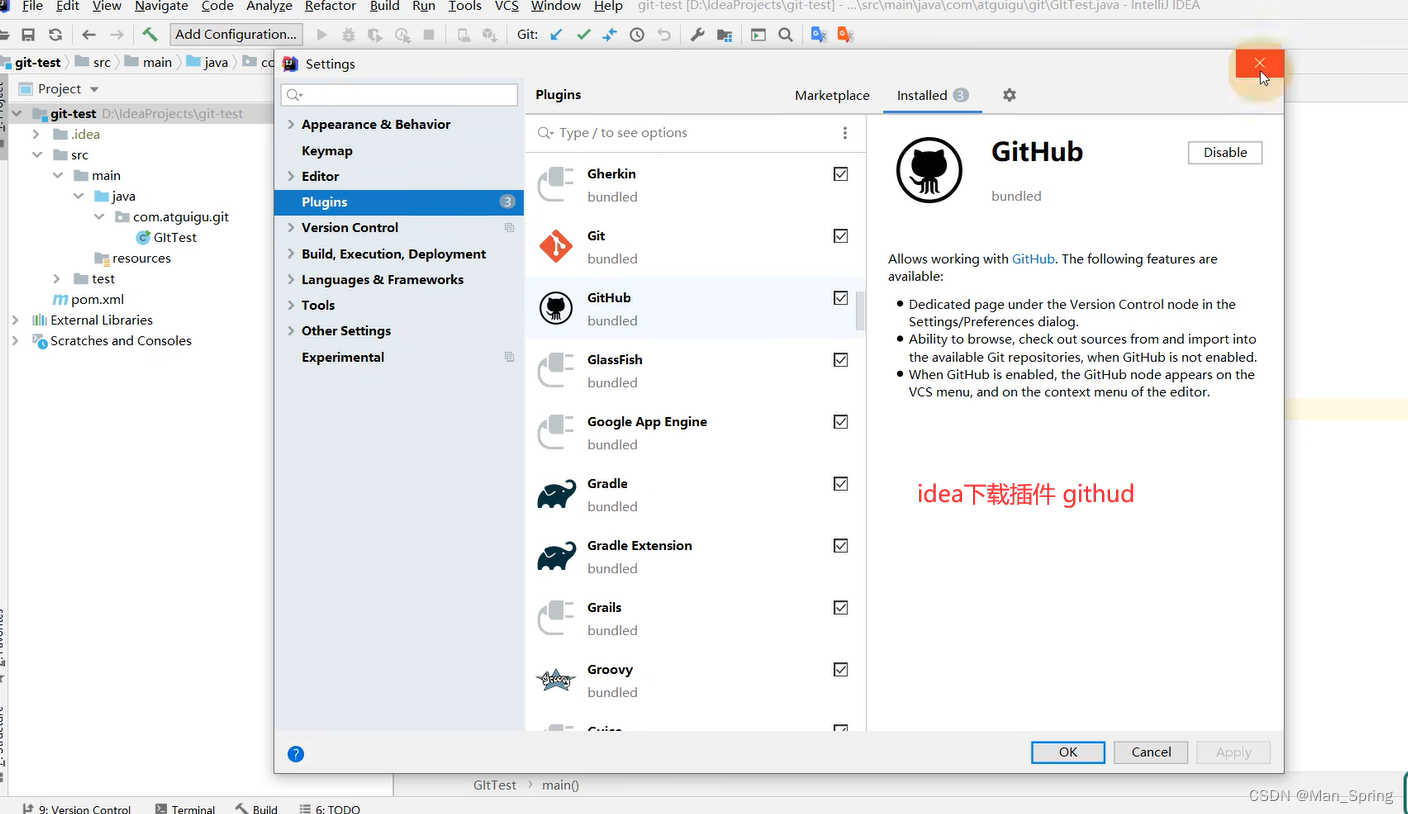Click the blue Translate plugin icon
This screenshot has width=1408, height=814.
click(x=819, y=35)
